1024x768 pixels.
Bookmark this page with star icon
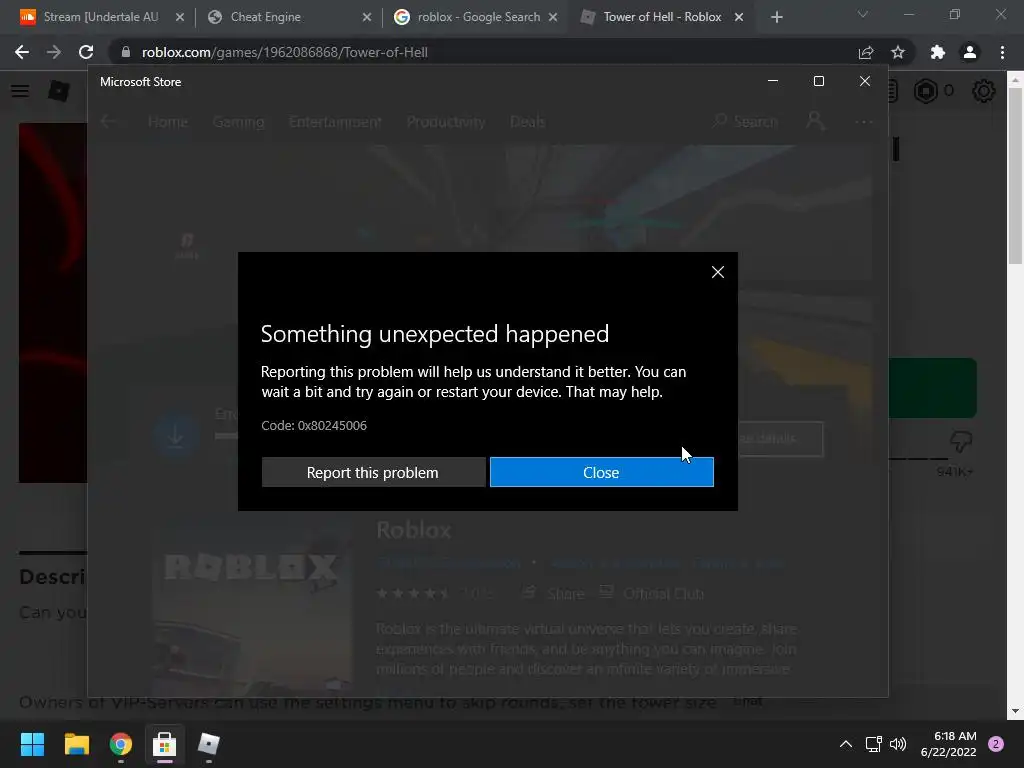tap(898, 52)
